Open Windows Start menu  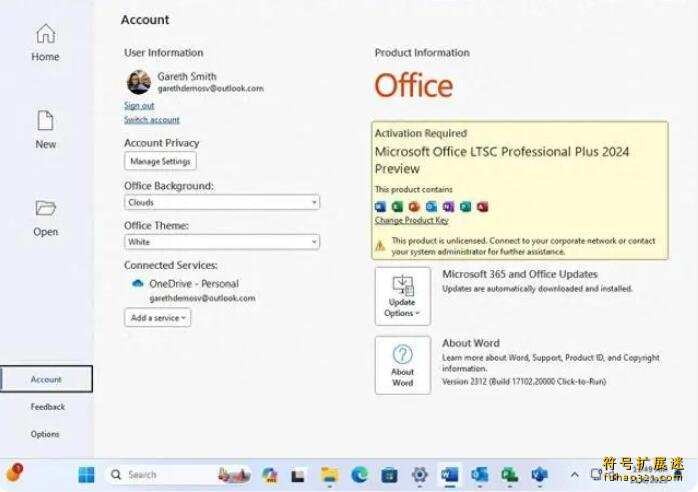click(x=86, y=475)
